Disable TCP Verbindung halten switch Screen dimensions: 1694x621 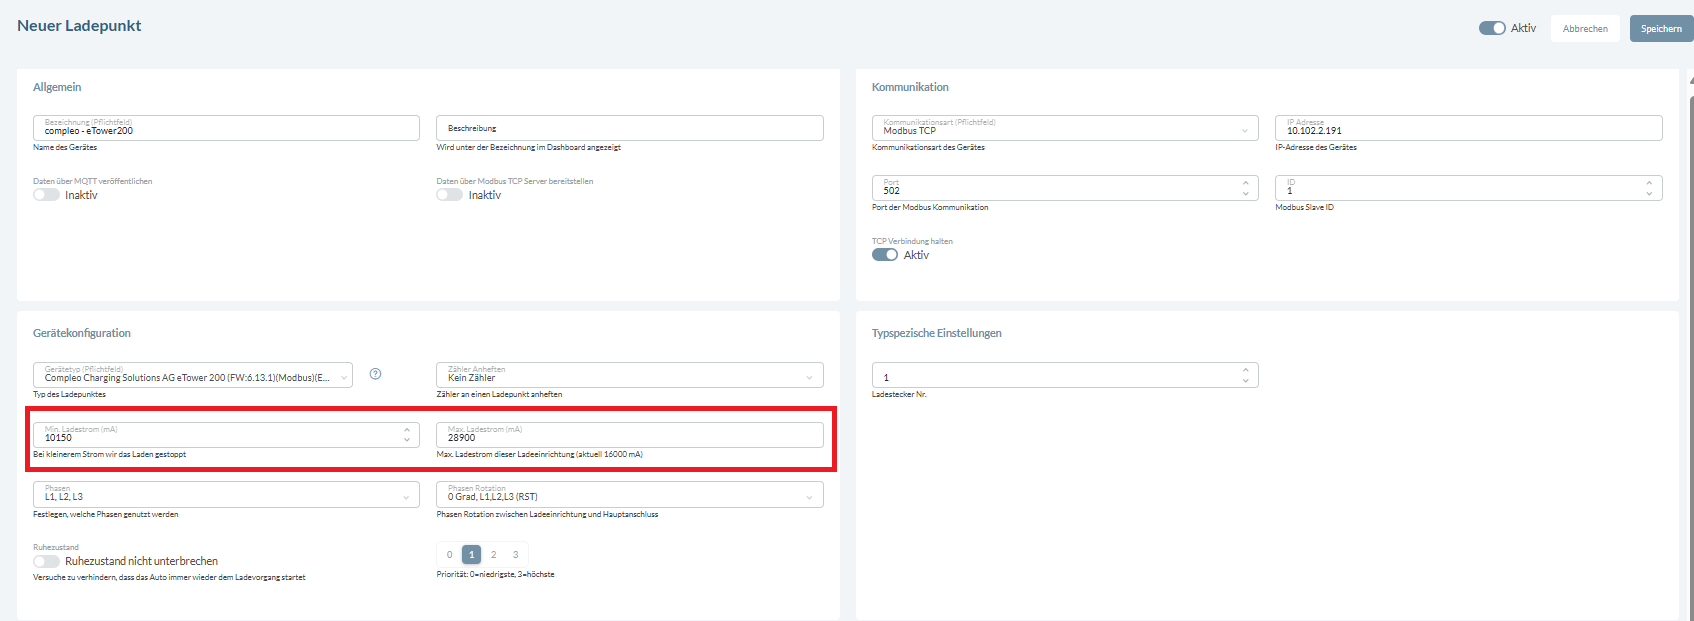tap(884, 255)
